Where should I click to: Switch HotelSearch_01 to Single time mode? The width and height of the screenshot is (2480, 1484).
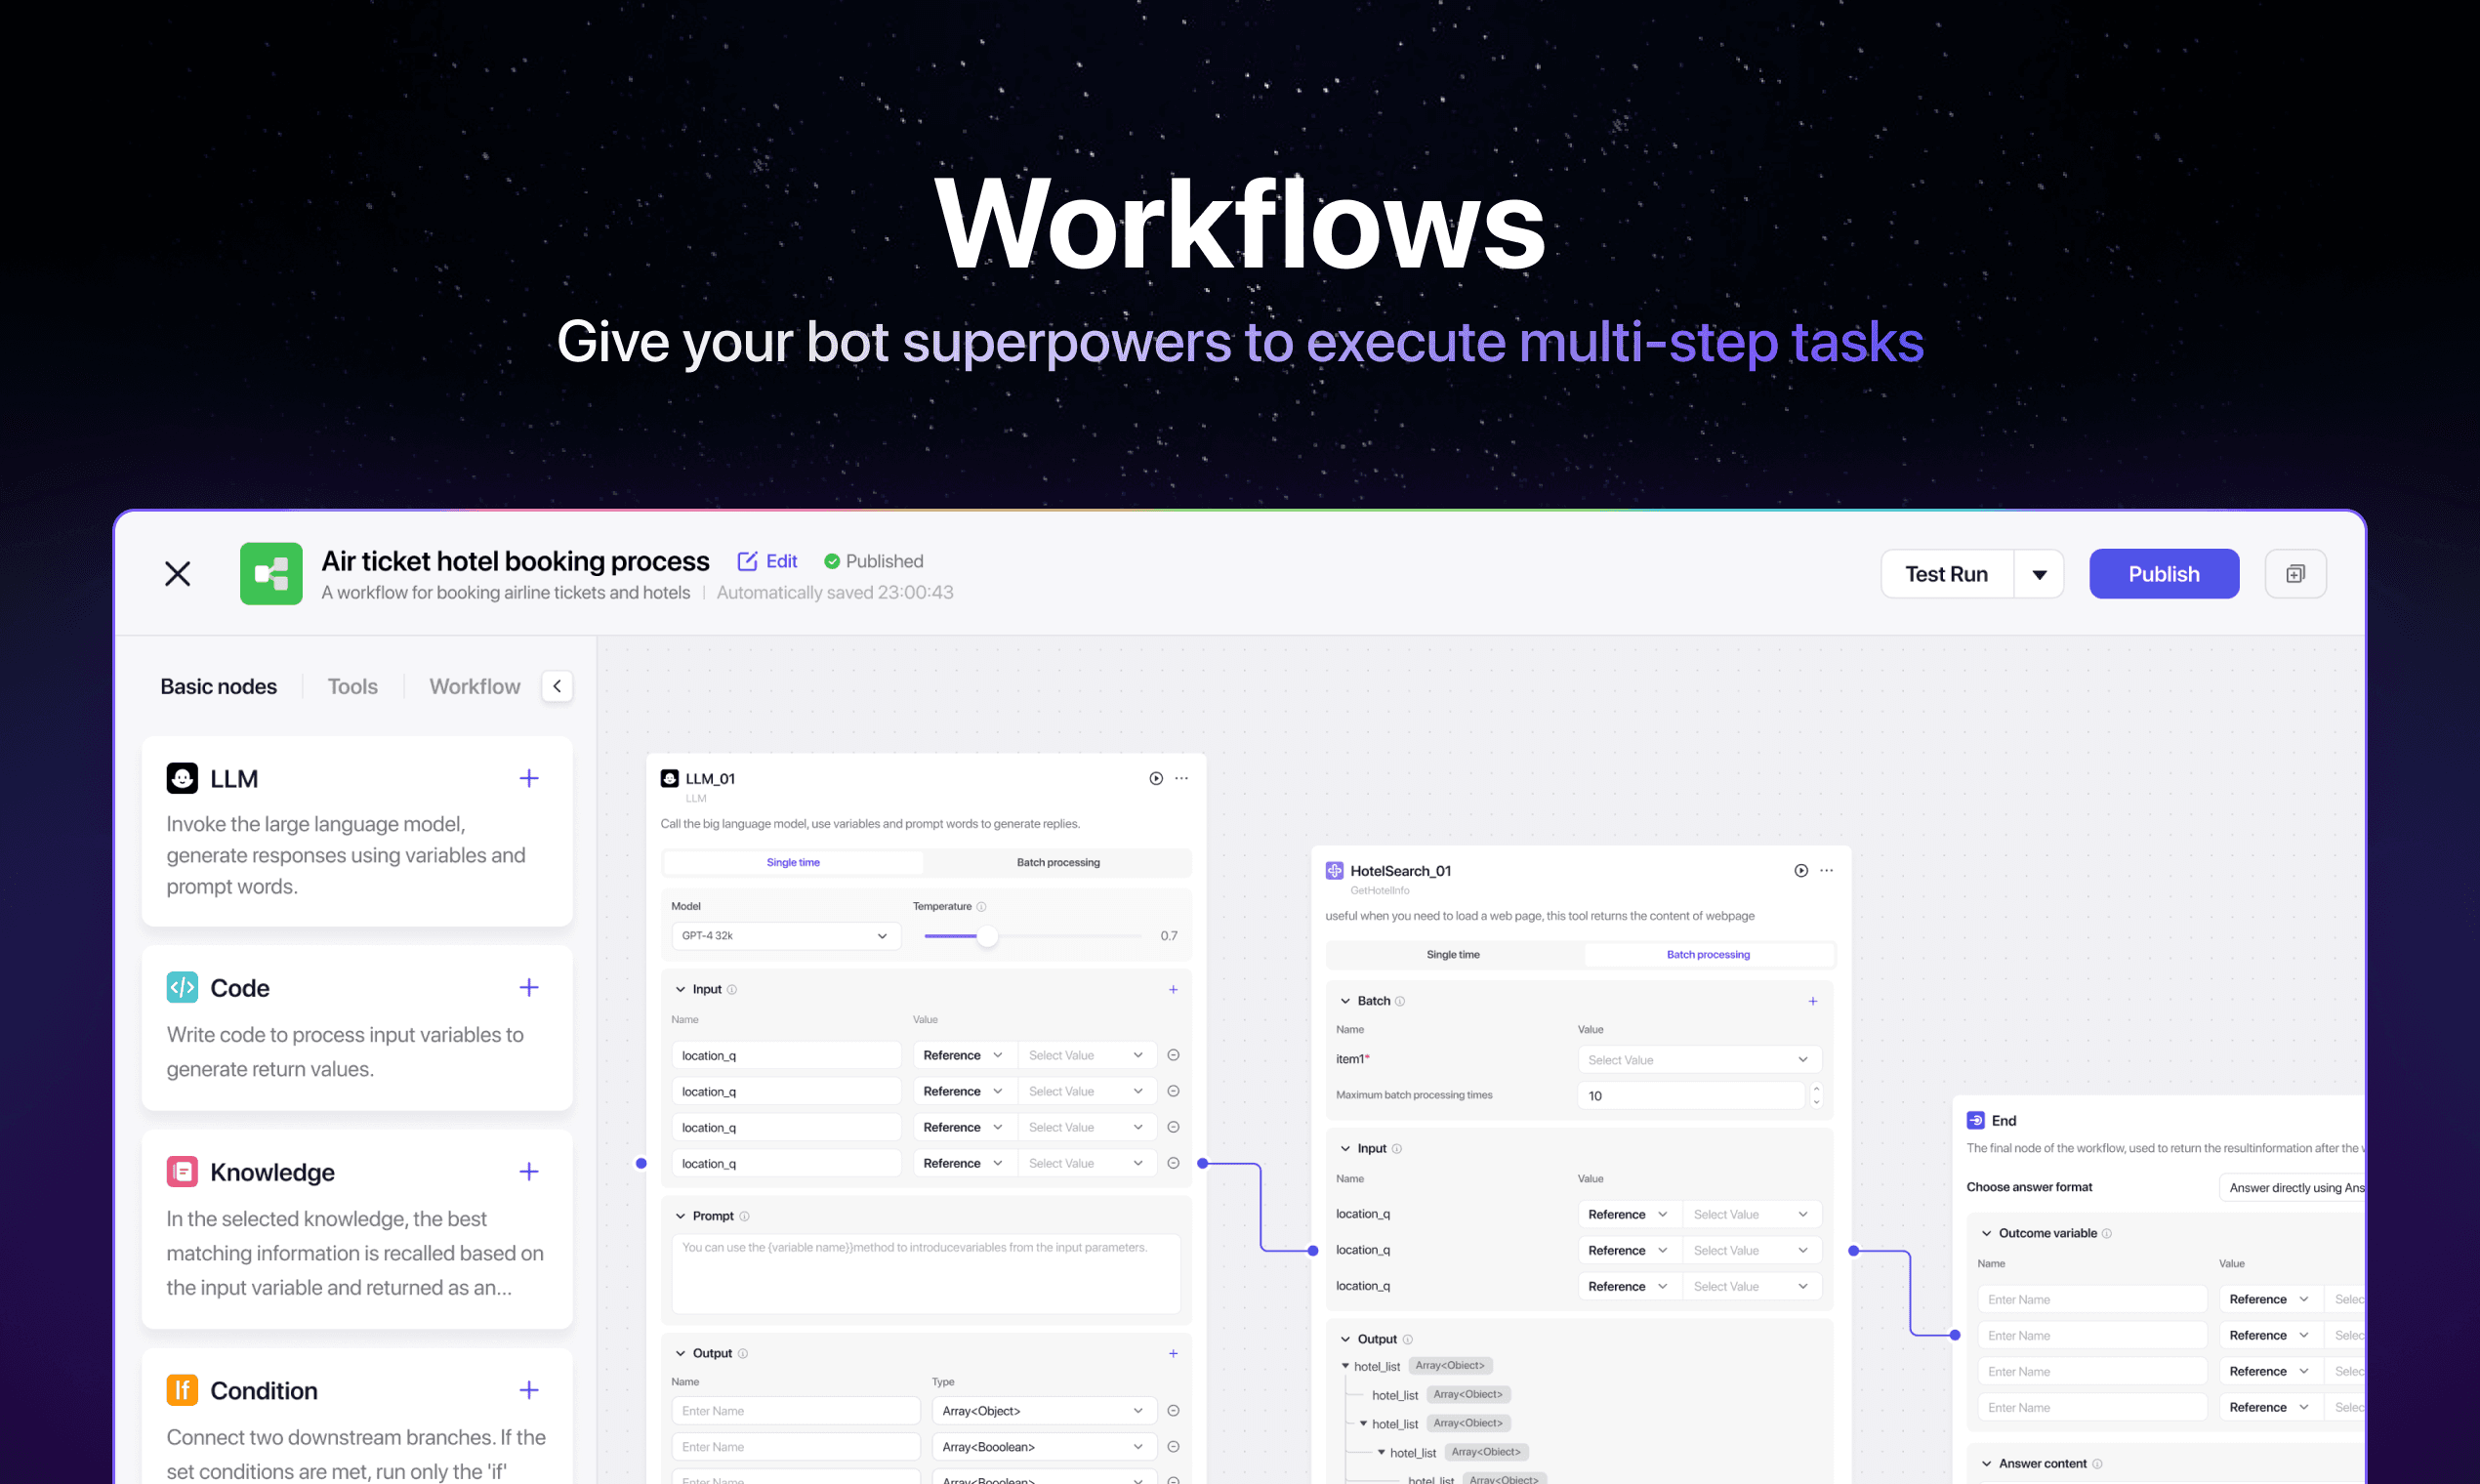click(1453, 954)
